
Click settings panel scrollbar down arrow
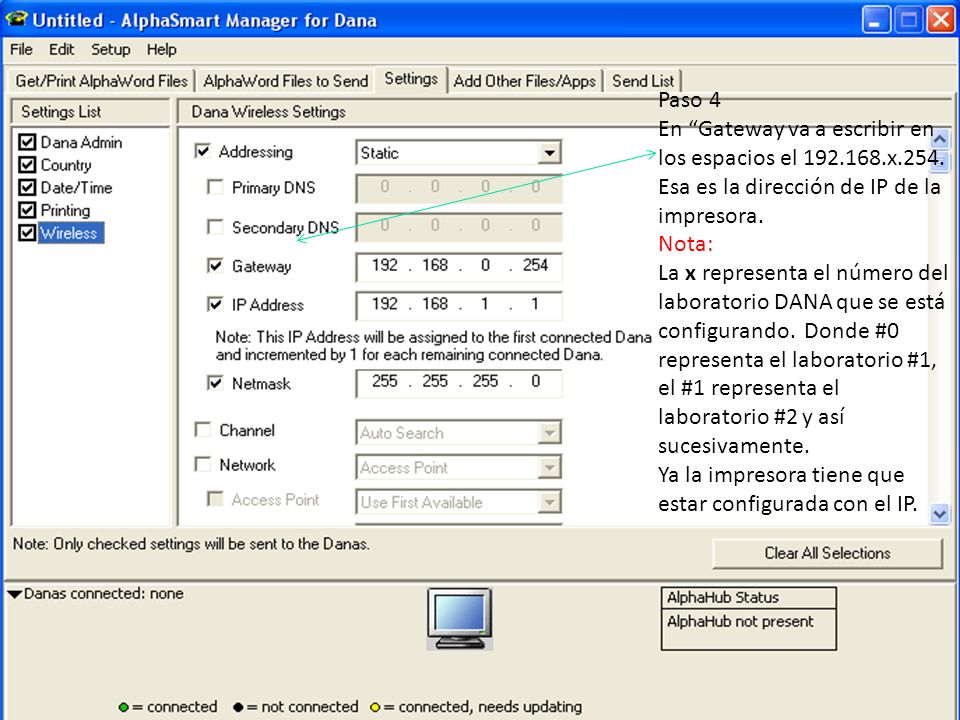(x=939, y=514)
